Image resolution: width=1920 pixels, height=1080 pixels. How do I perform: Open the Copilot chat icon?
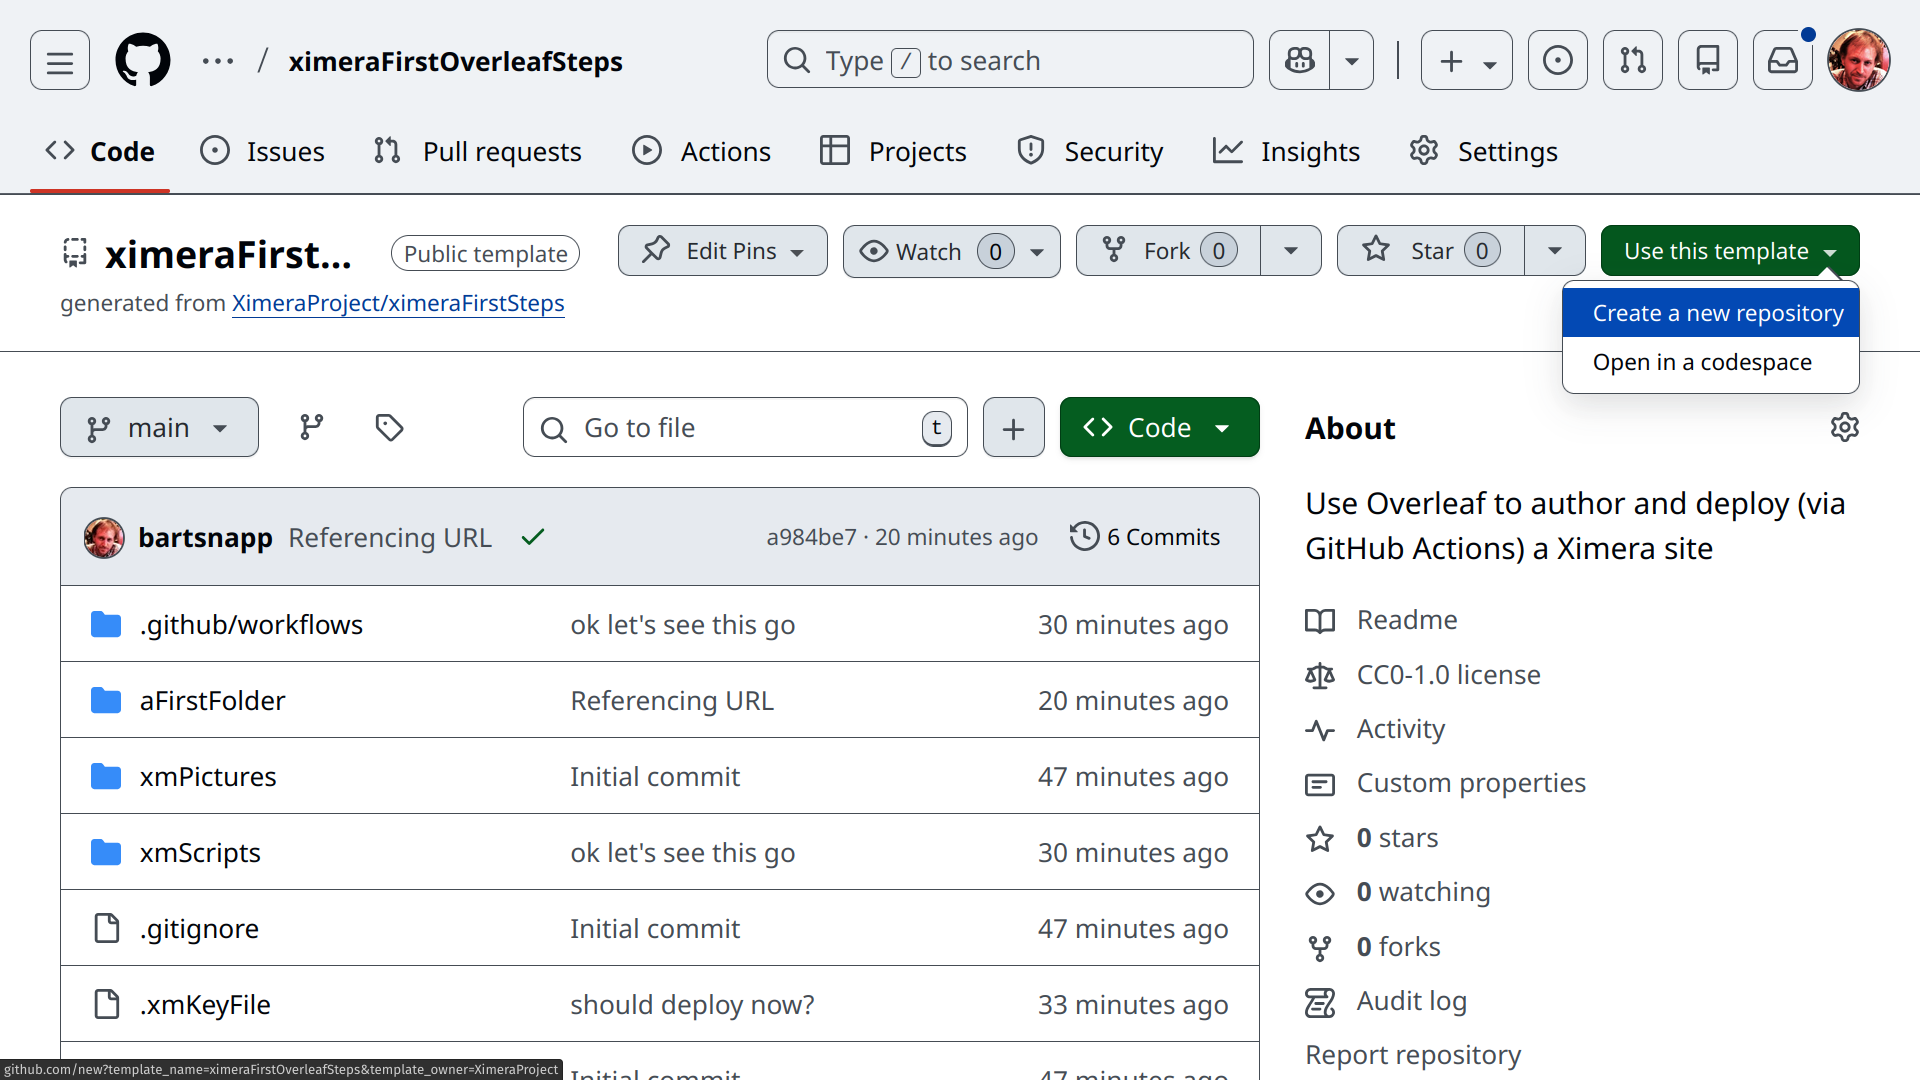(1299, 61)
